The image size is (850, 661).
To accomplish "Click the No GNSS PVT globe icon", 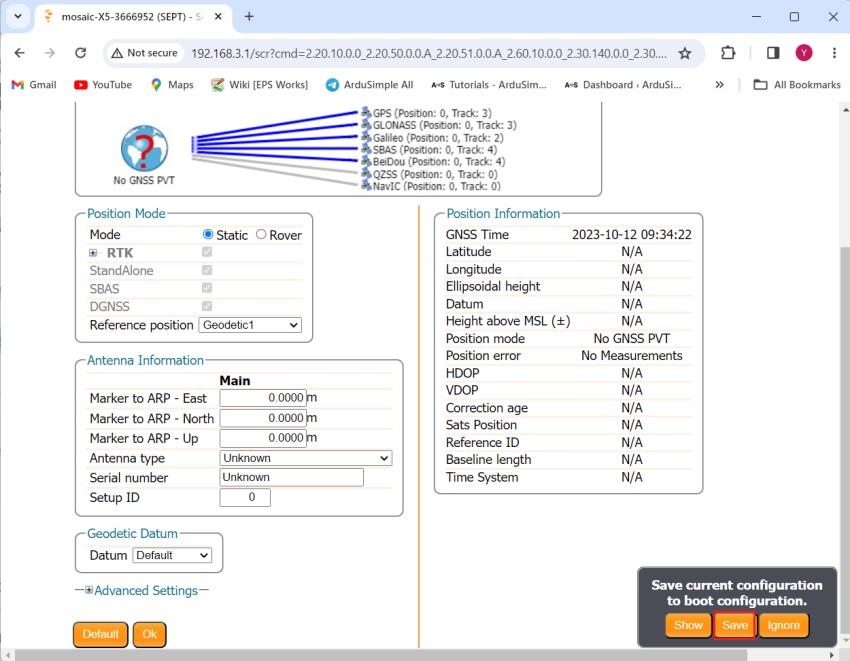I will click(144, 149).
